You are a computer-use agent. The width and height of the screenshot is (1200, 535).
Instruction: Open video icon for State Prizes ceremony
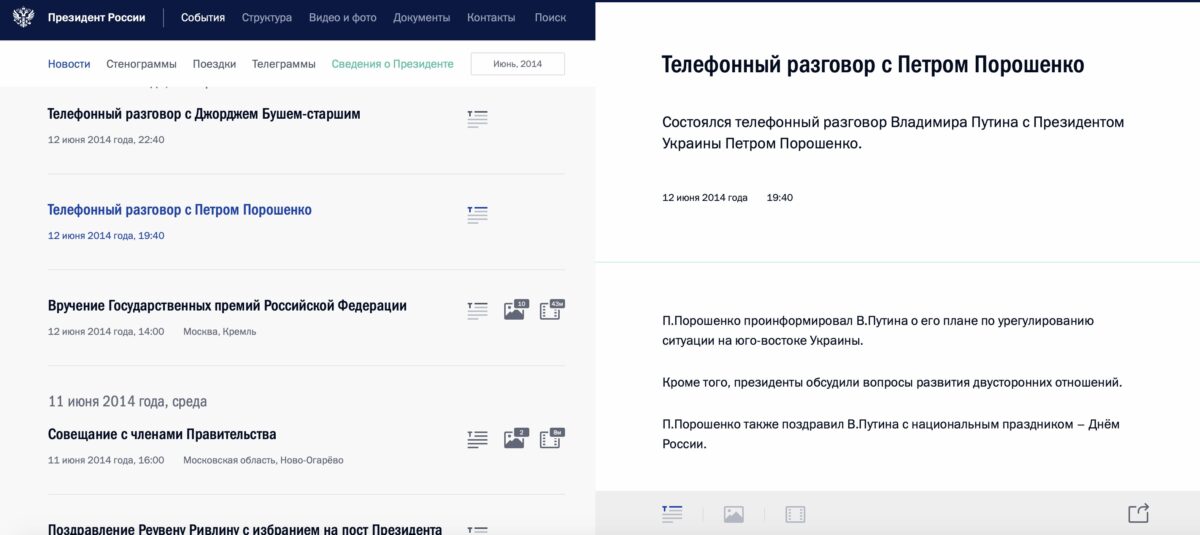click(552, 309)
